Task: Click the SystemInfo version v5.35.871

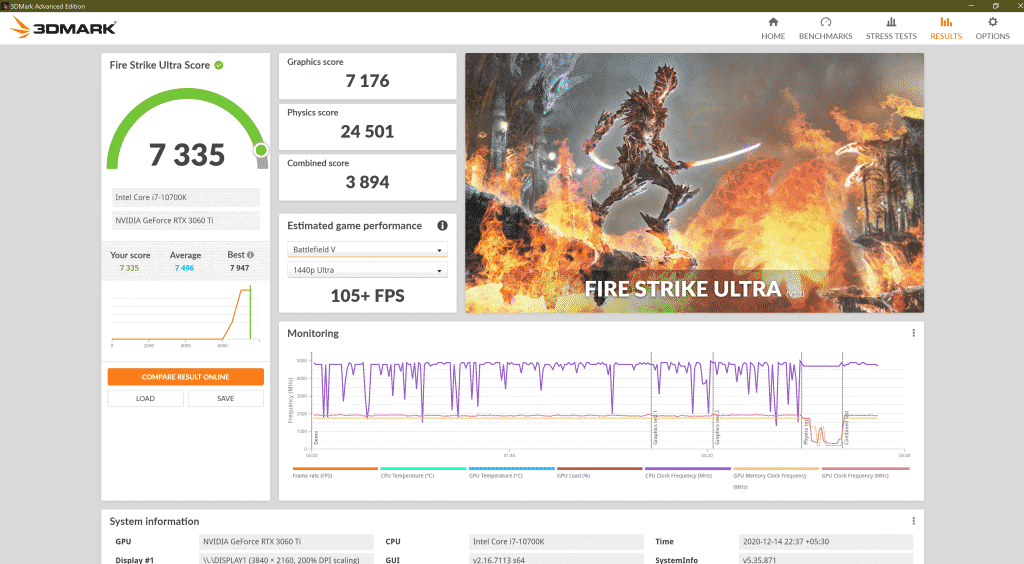Action: pyautogui.click(x=825, y=559)
